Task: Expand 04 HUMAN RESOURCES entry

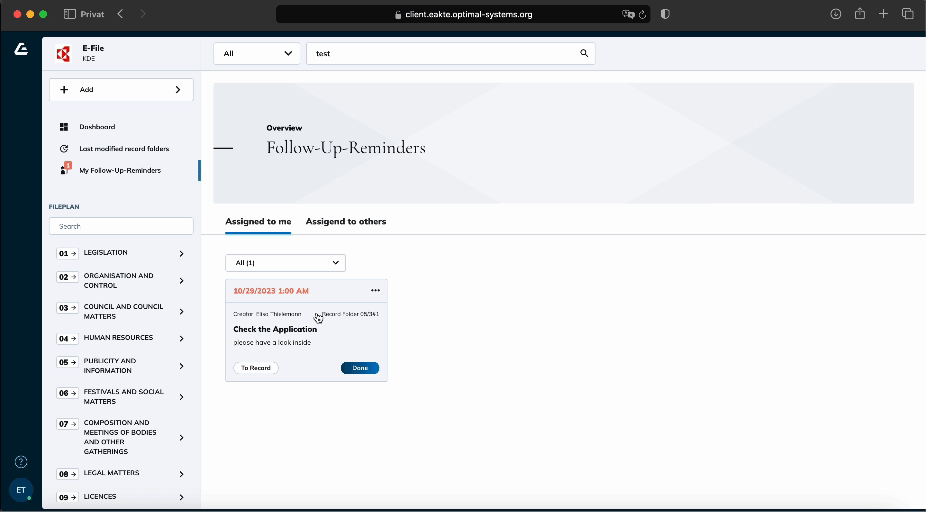Action: 181,339
